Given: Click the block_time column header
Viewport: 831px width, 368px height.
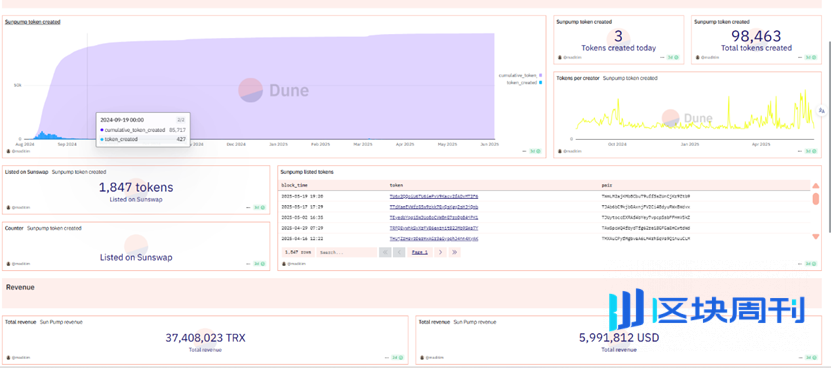Looking at the screenshot, I should click(x=295, y=186).
